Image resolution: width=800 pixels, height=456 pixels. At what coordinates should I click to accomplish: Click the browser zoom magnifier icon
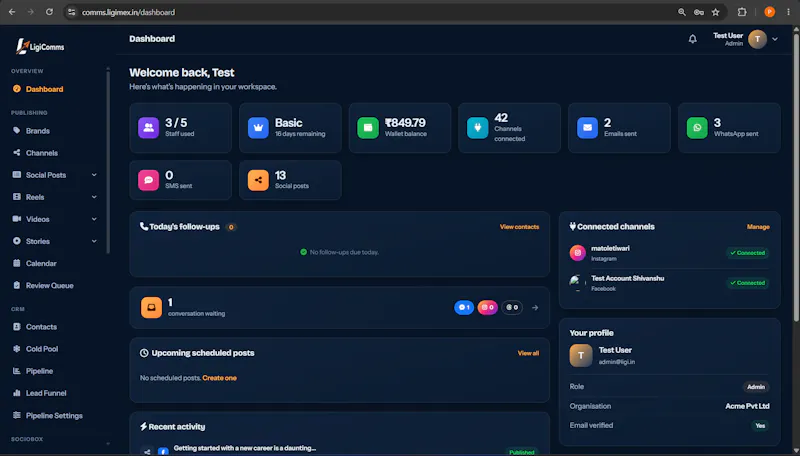pos(682,12)
